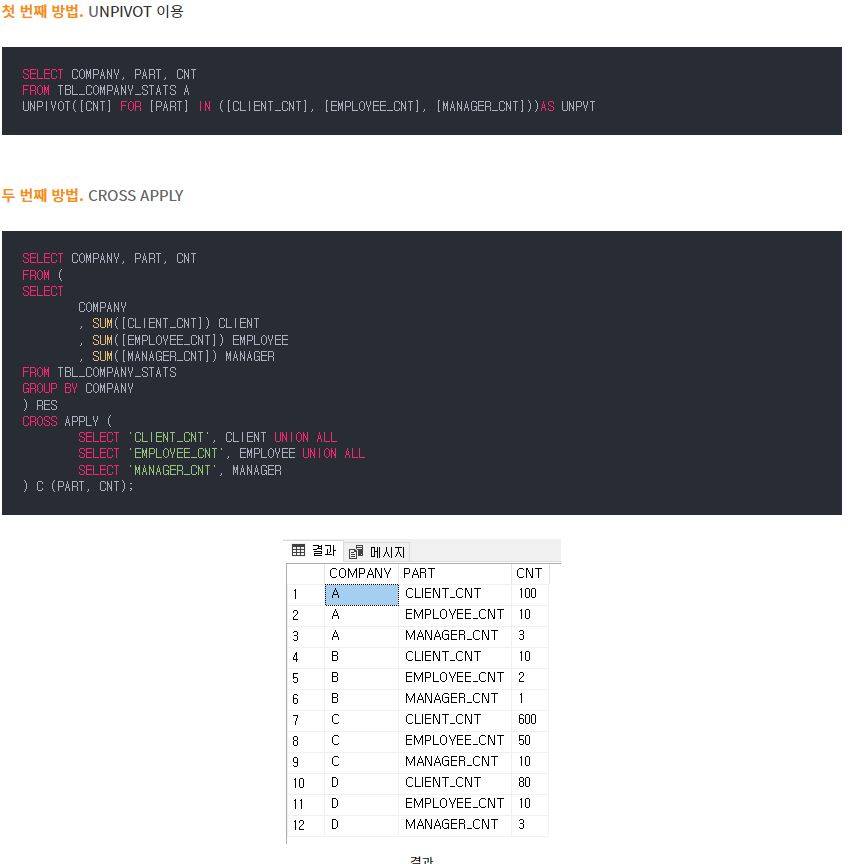
Task: Click the GROUP BY COMPANY code line
Action: (78, 388)
